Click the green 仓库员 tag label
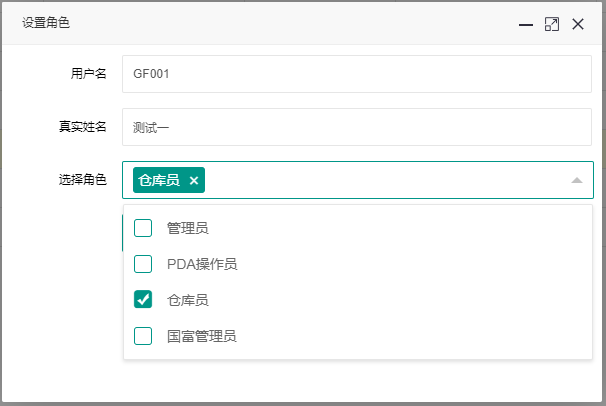The image size is (606, 406). coord(159,180)
